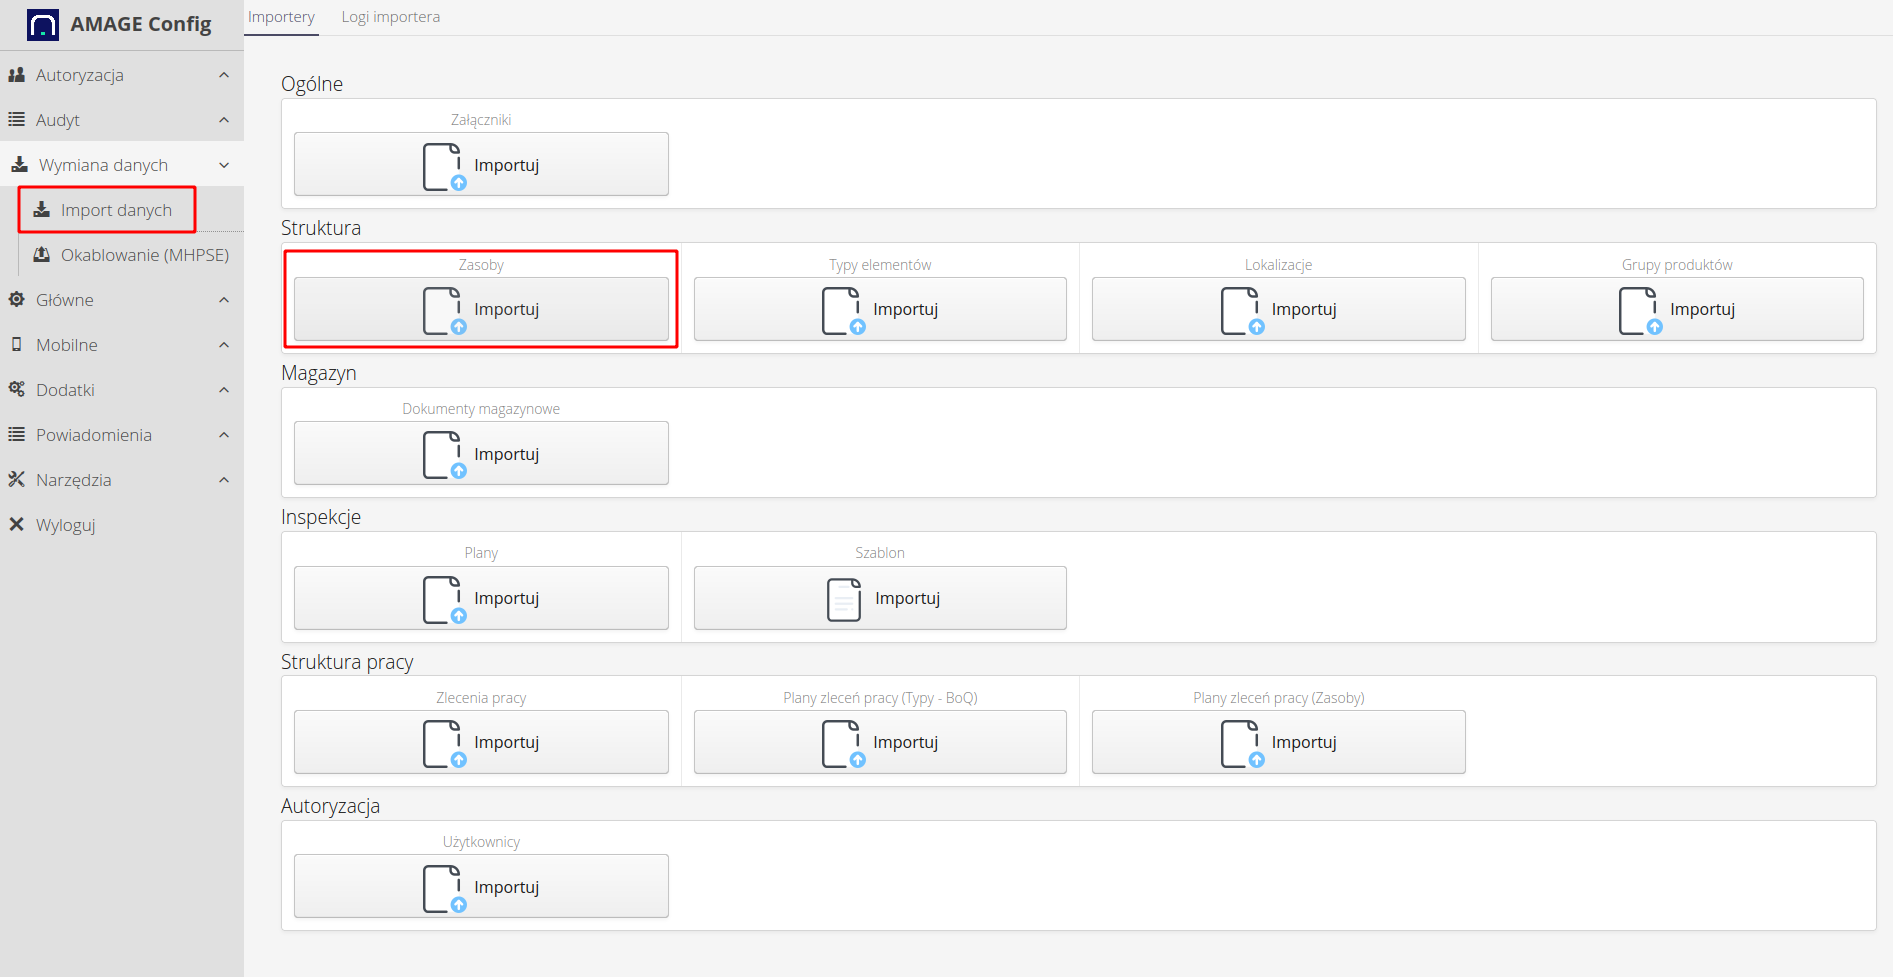
Task: Collapse the Wymiana danych menu chevron
Action: coord(224,165)
